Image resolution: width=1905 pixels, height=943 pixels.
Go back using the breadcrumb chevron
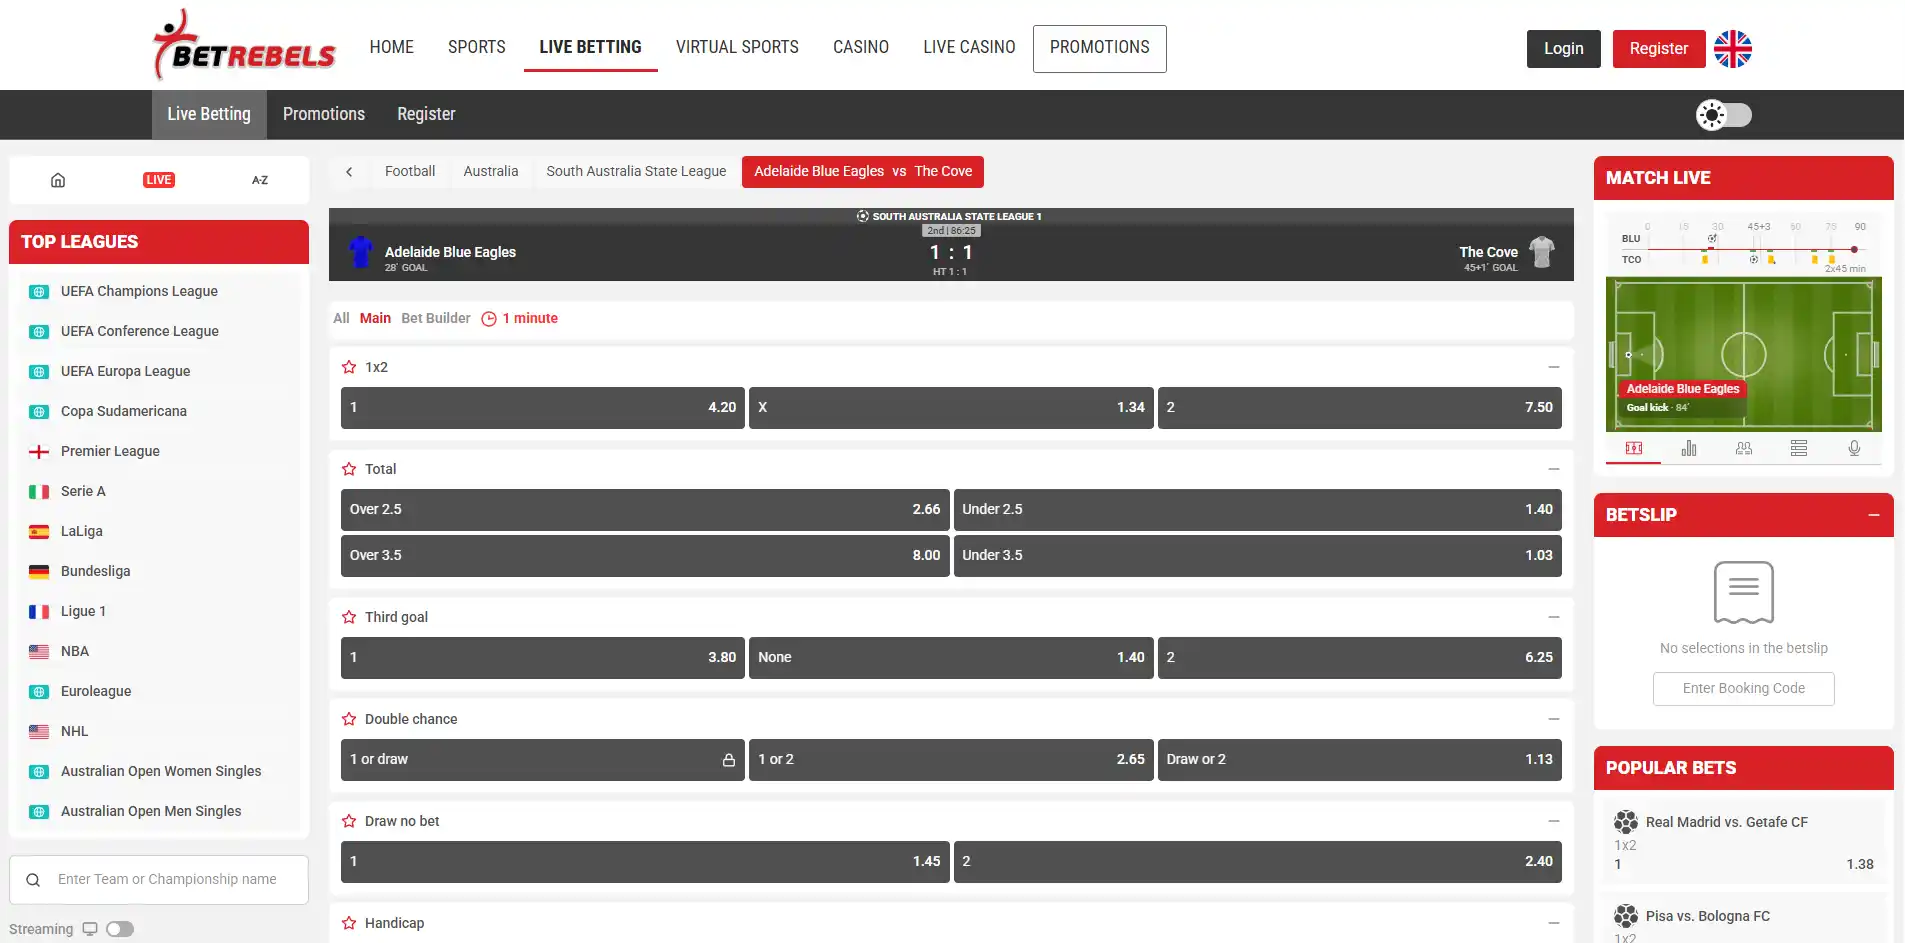point(349,172)
